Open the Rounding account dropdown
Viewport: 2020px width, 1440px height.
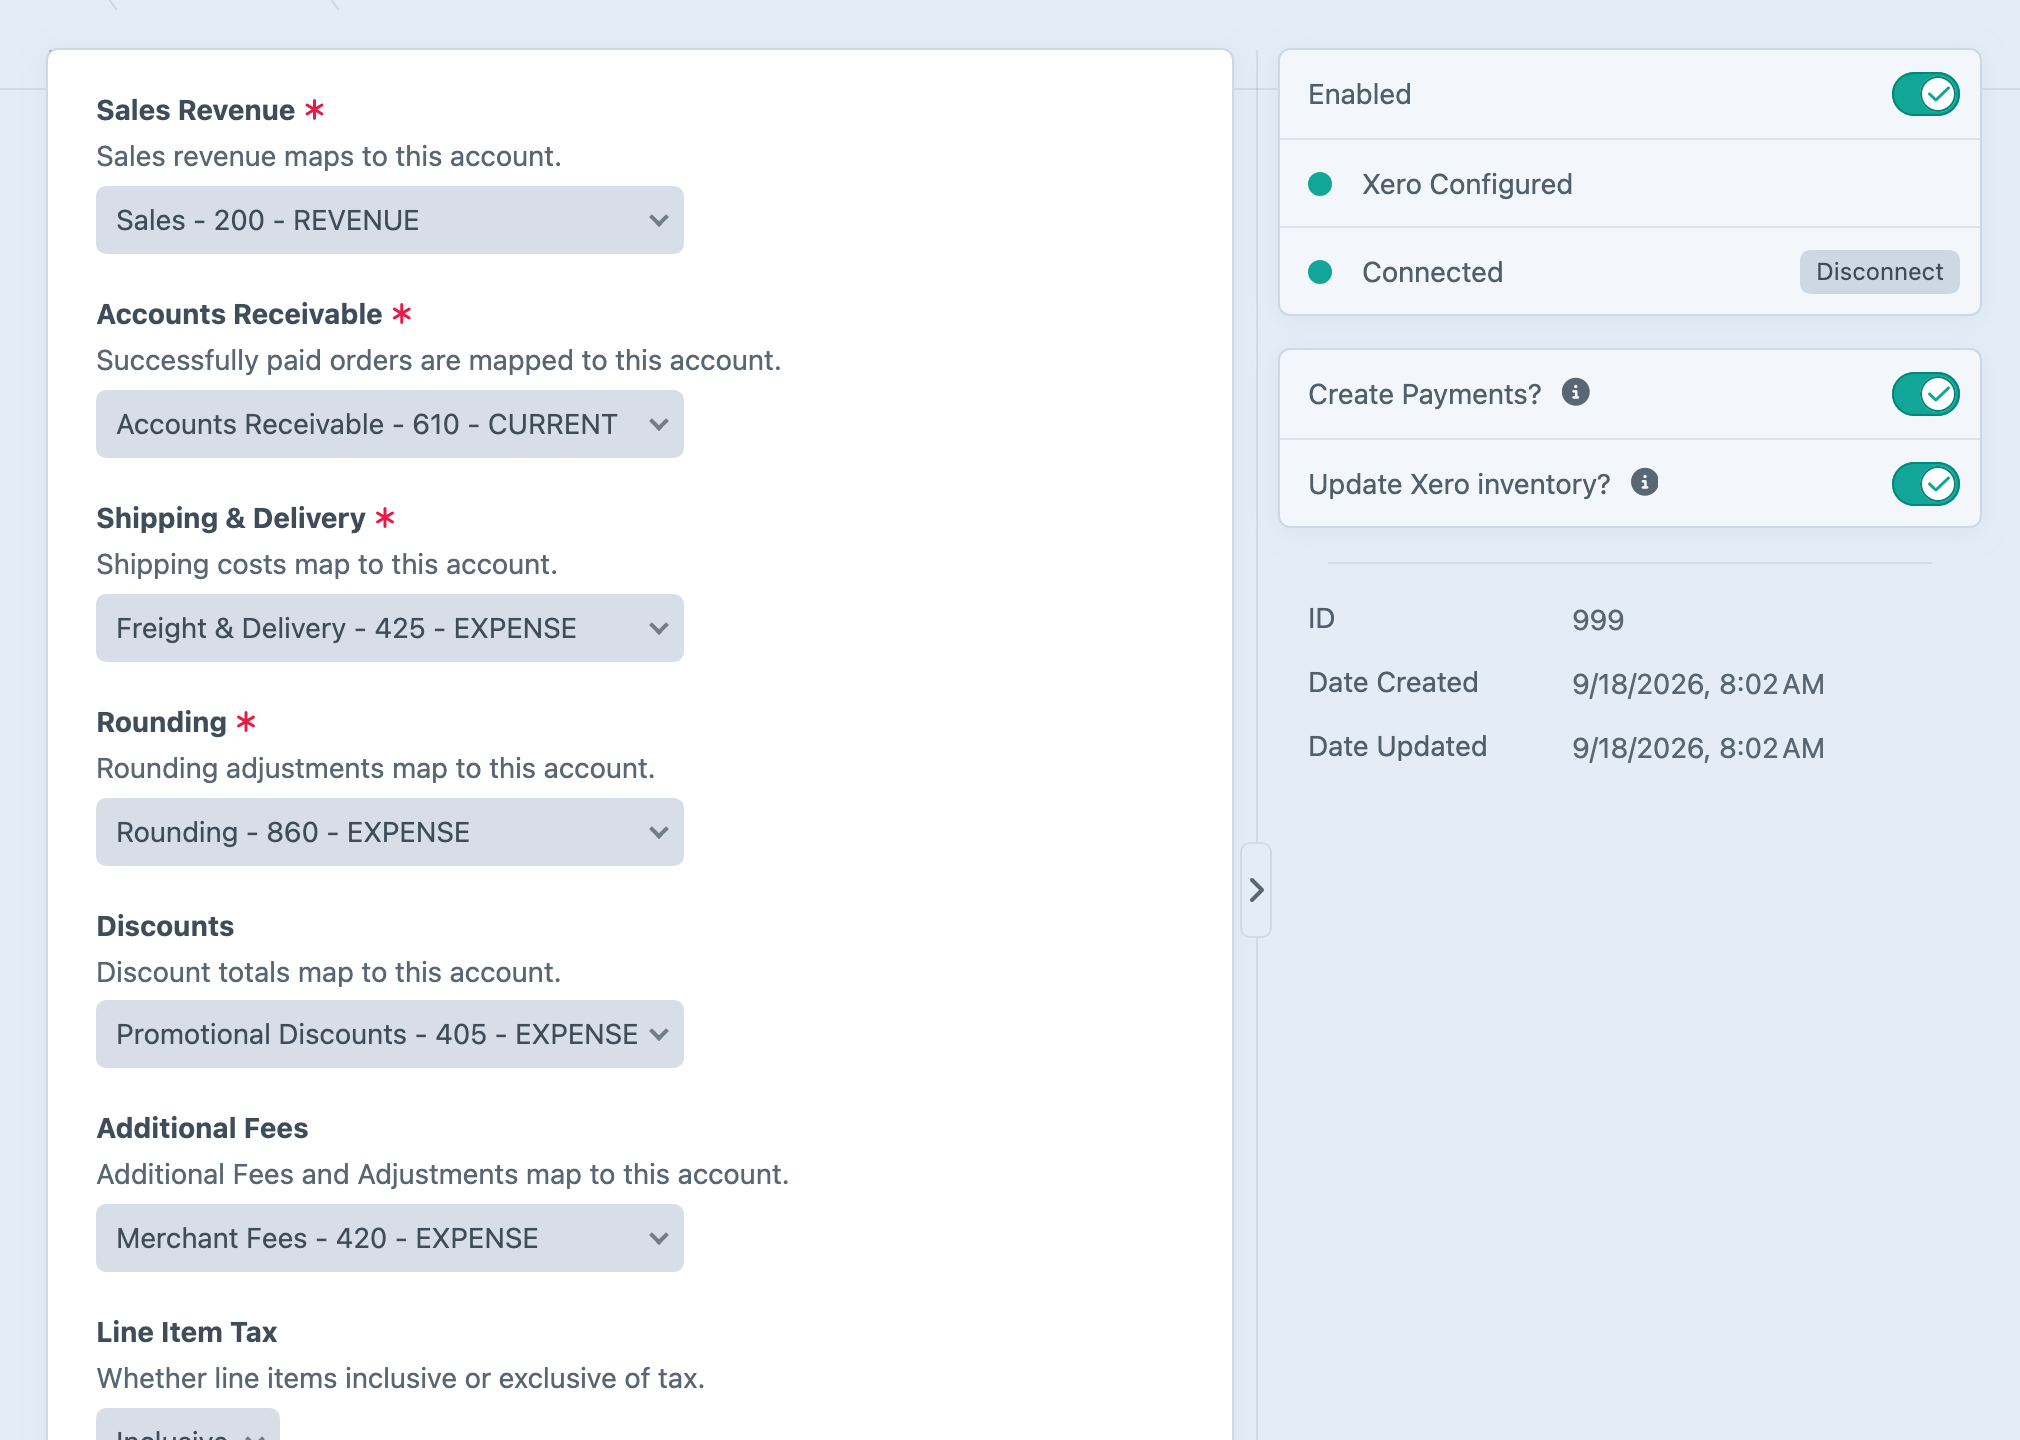pyautogui.click(x=390, y=832)
